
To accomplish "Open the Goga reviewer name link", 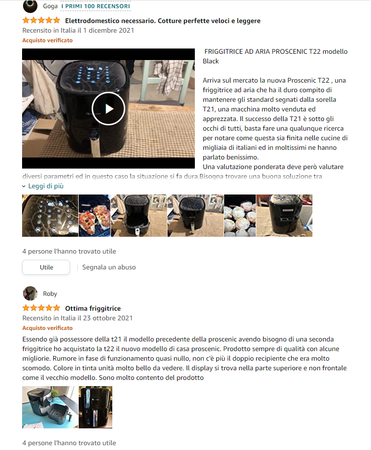I will click(50, 6).
